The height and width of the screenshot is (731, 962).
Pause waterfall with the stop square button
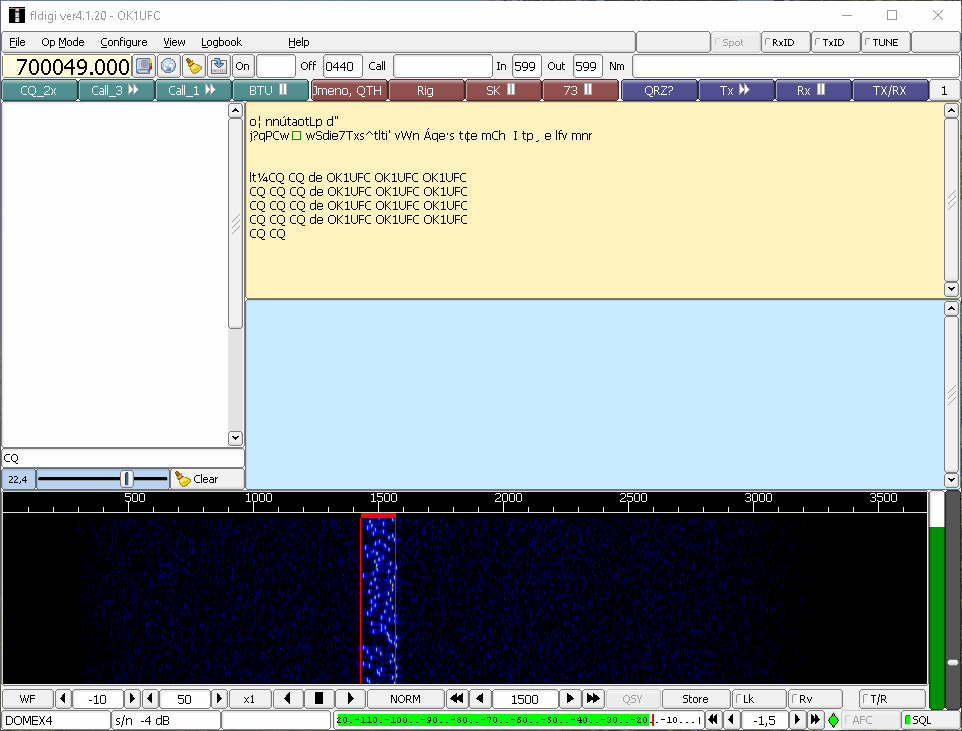(319, 699)
